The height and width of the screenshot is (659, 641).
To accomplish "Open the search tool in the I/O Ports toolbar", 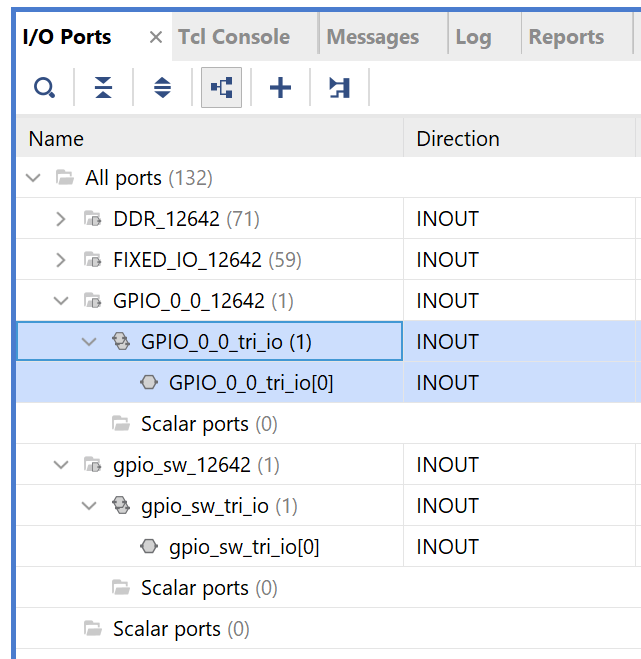I will coord(44,87).
